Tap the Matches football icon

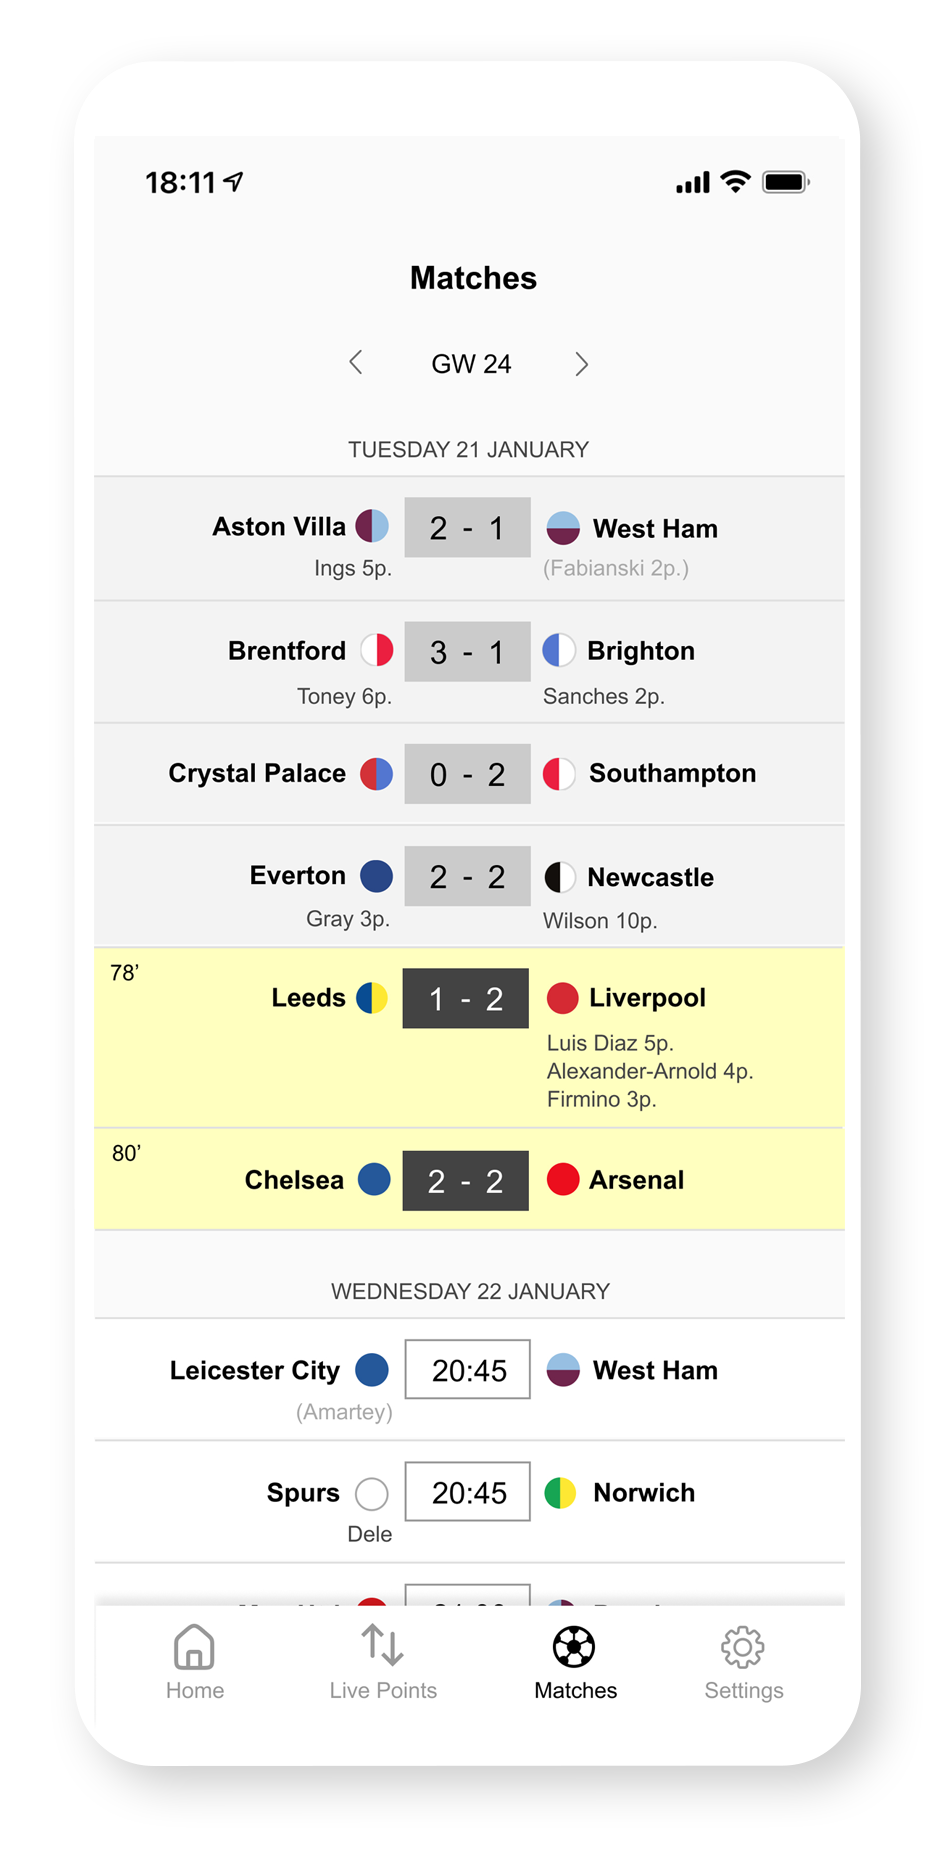(575, 1647)
